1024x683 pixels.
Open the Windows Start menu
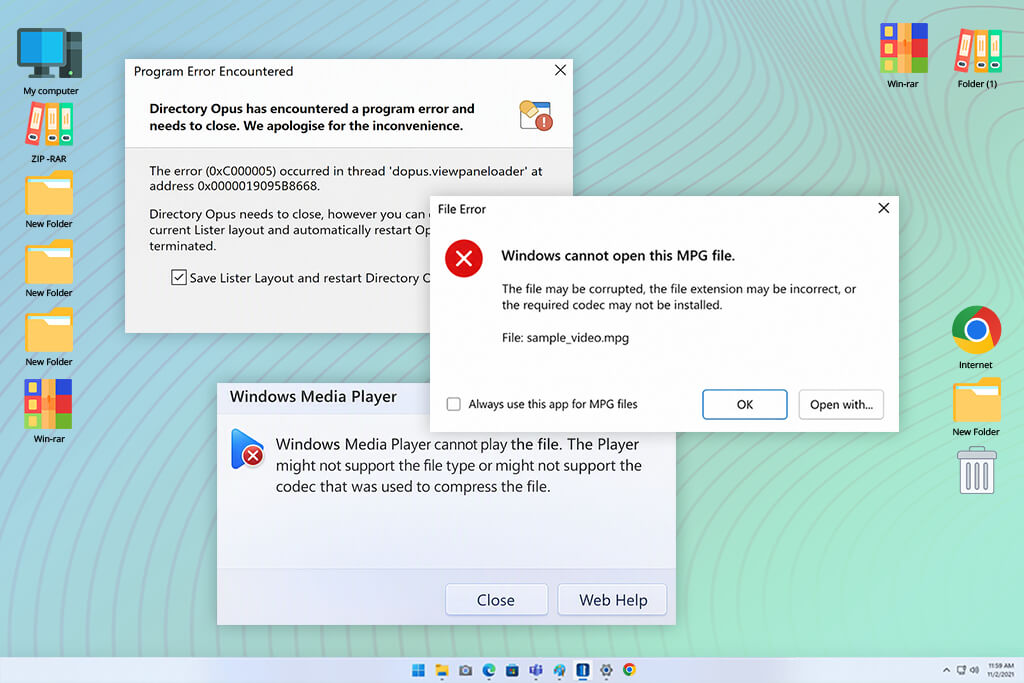[418, 670]
